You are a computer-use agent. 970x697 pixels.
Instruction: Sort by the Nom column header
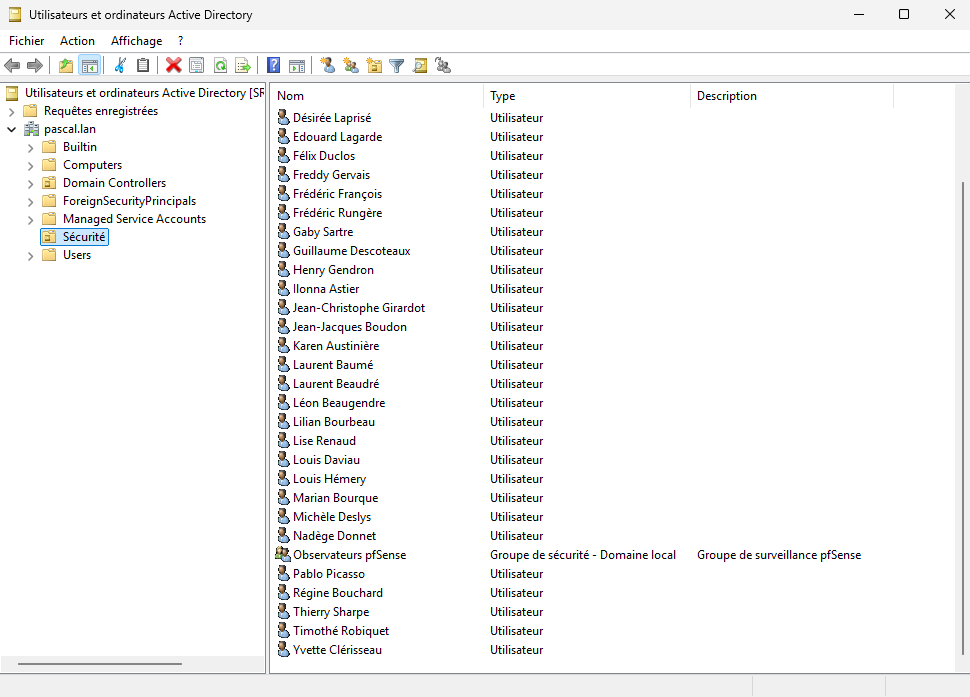pyautogui.click(x=377, y=96)
